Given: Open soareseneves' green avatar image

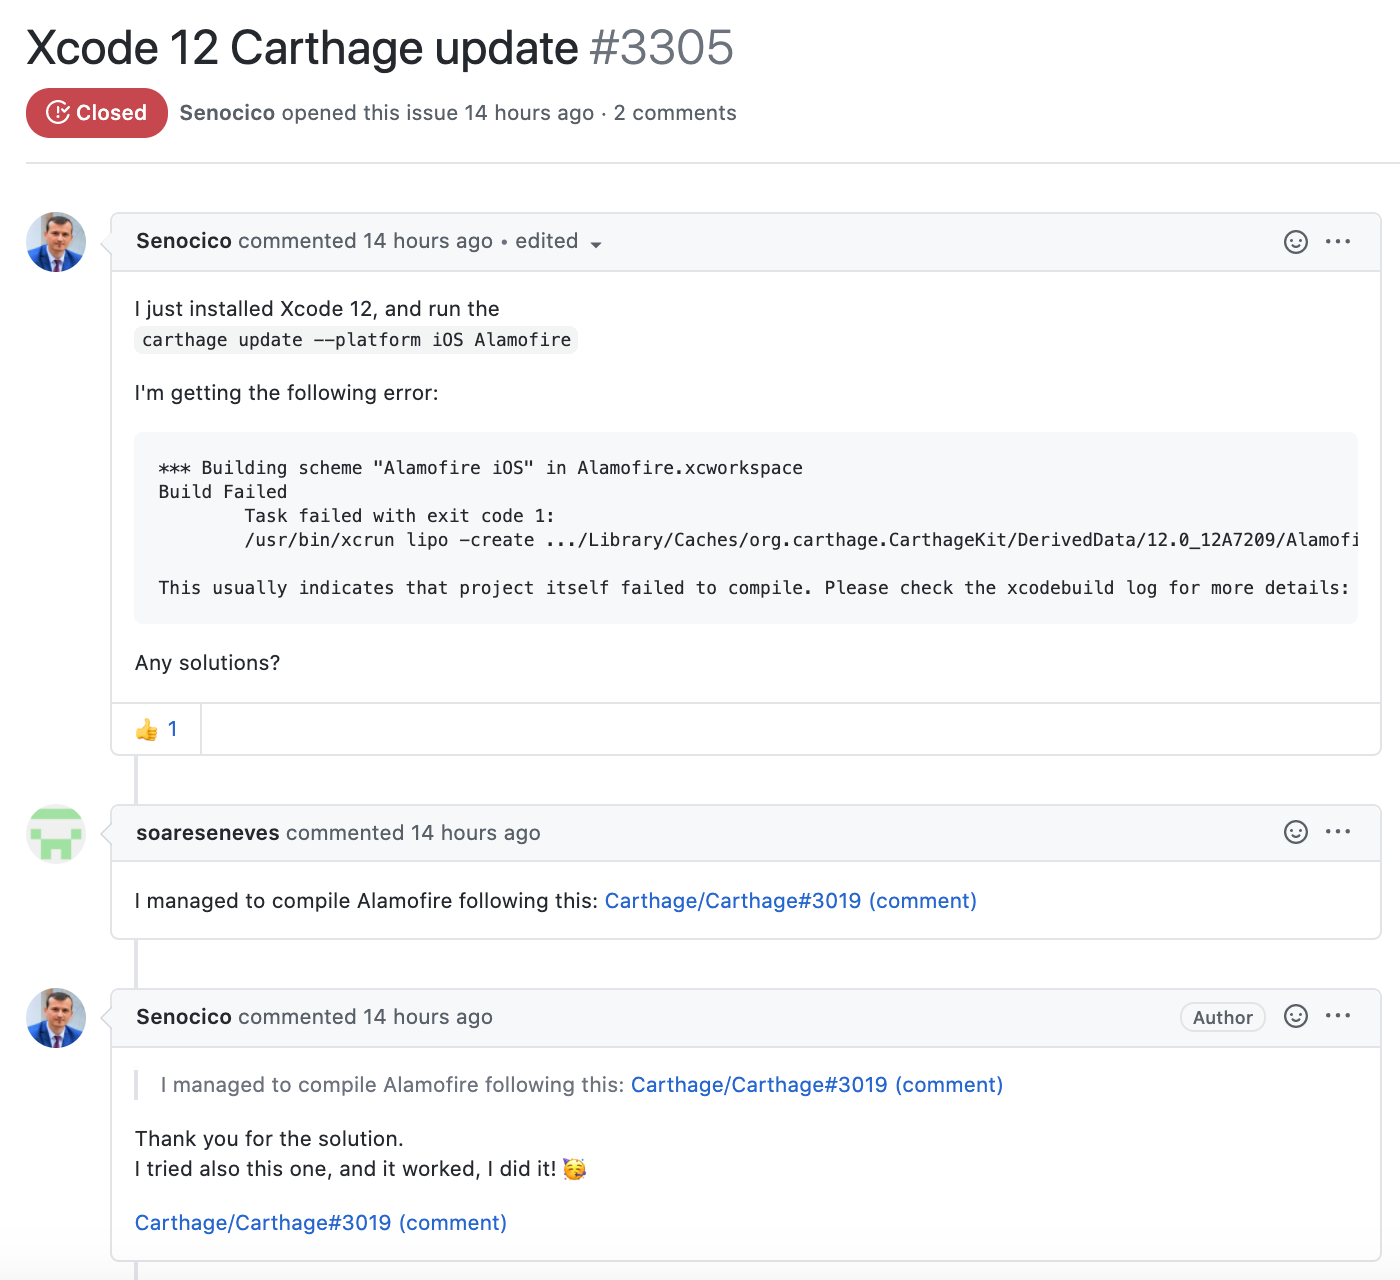Looking at the screenshot, I should pyautogui.click(x=56, y=834).
